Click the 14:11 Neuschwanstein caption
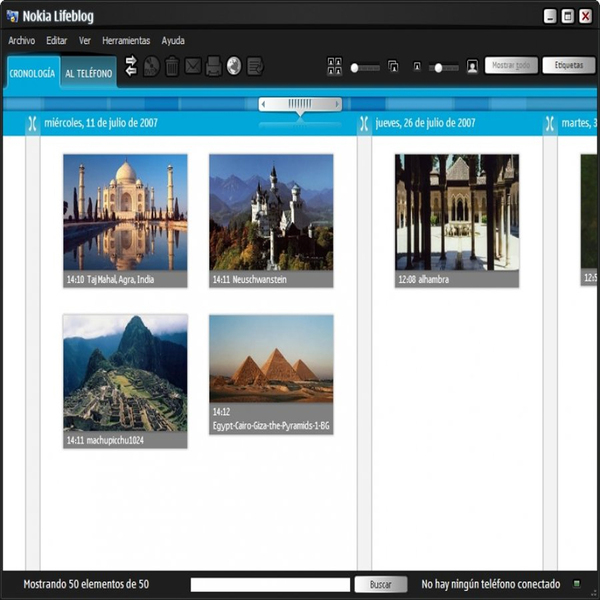This screenshot has width=600, height=600. 249,279
